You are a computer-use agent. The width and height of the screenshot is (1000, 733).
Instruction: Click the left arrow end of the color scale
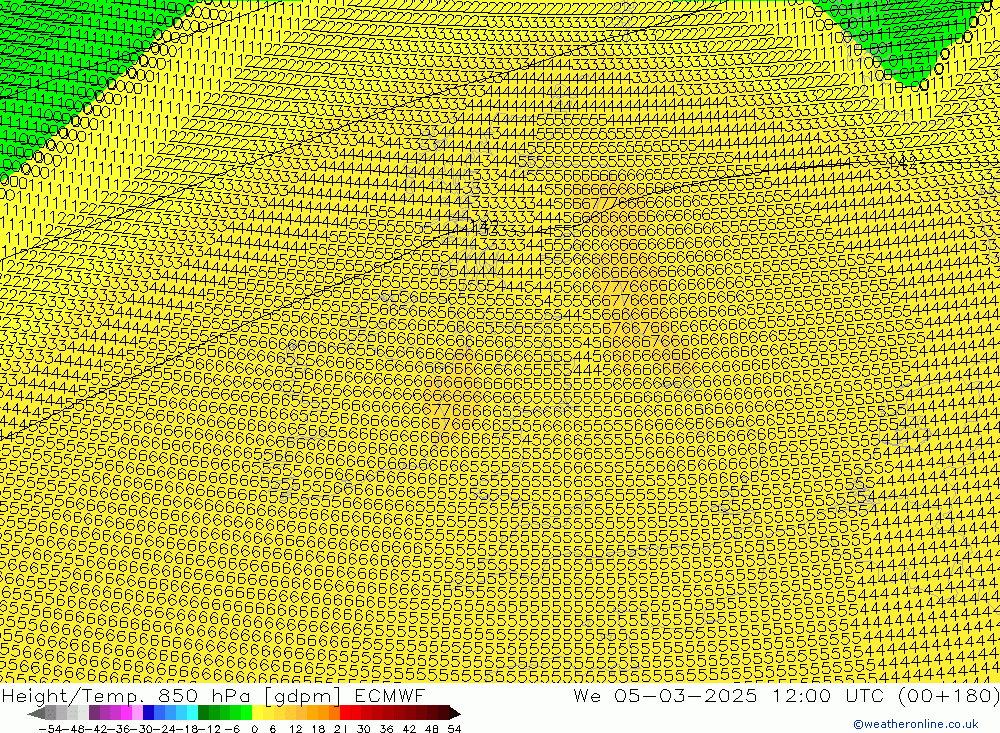36,713
